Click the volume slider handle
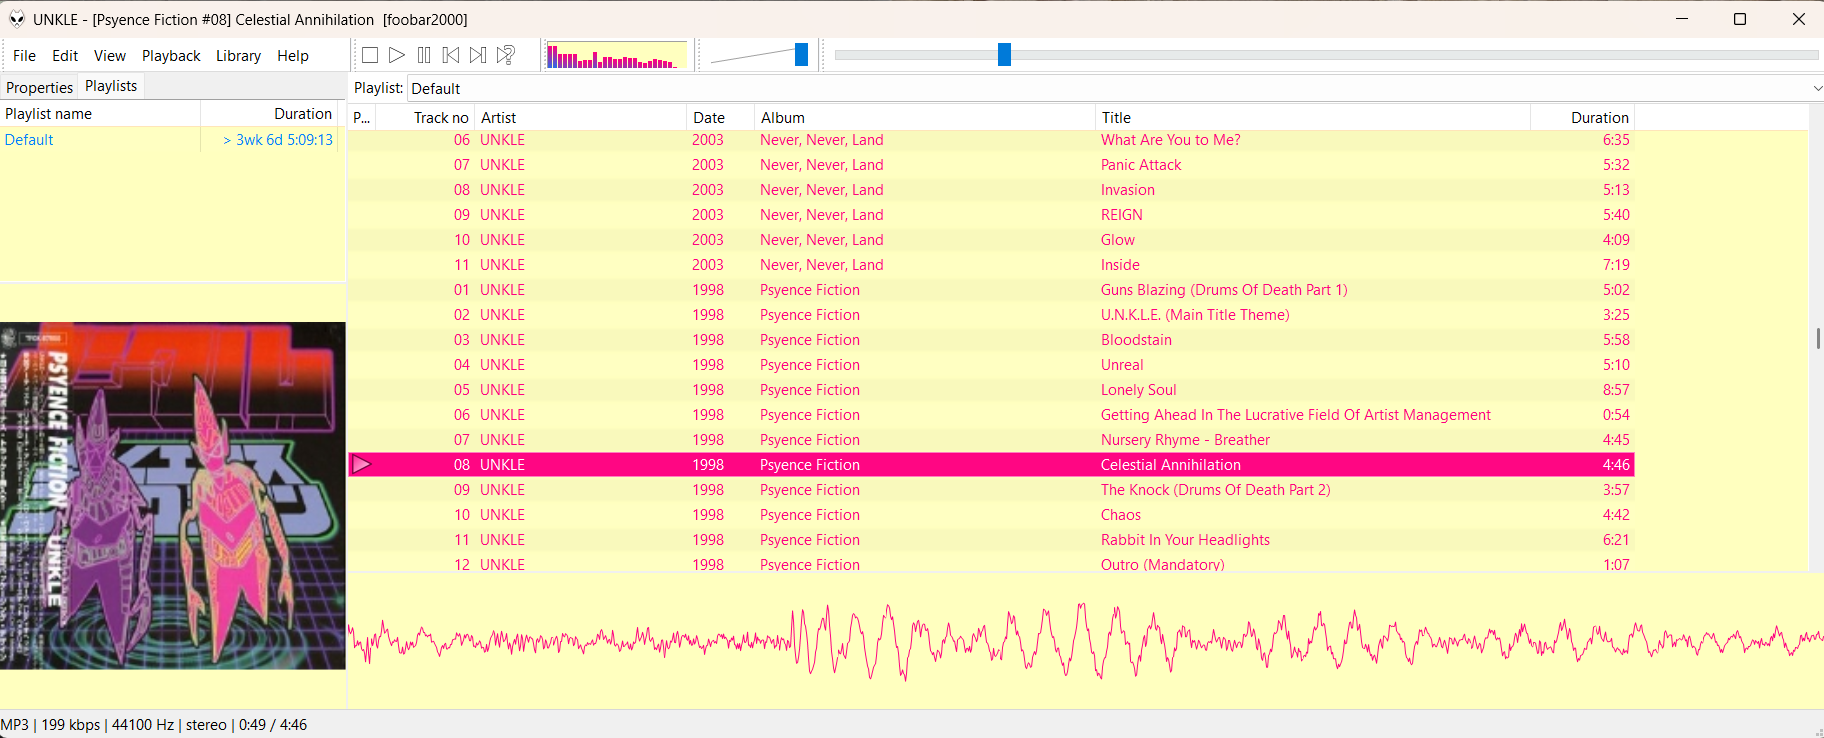 pyautogui.click(x=801, y=55)
